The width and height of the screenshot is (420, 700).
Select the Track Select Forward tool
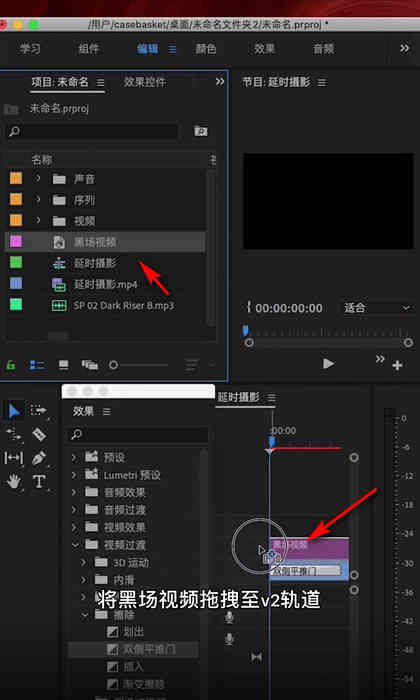39,410
